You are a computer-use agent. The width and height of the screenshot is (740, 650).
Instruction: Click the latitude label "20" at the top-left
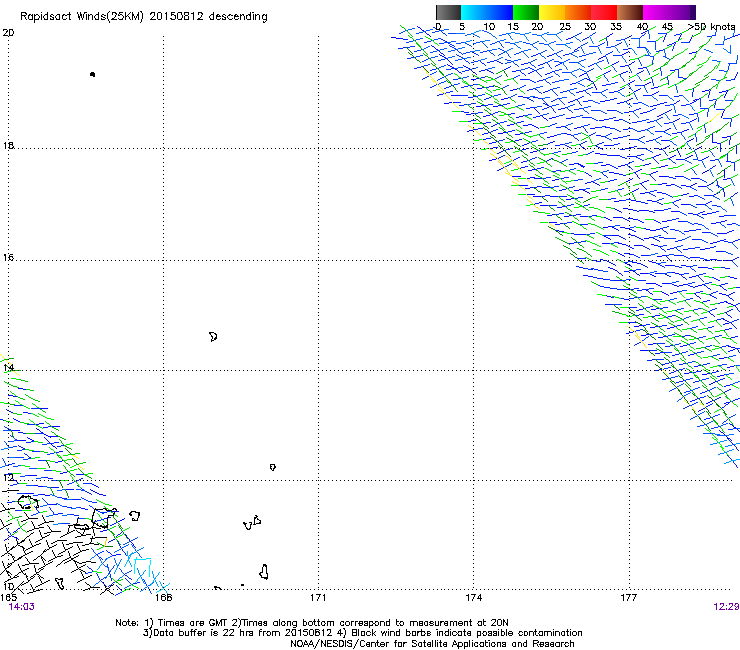coord(8,33)
